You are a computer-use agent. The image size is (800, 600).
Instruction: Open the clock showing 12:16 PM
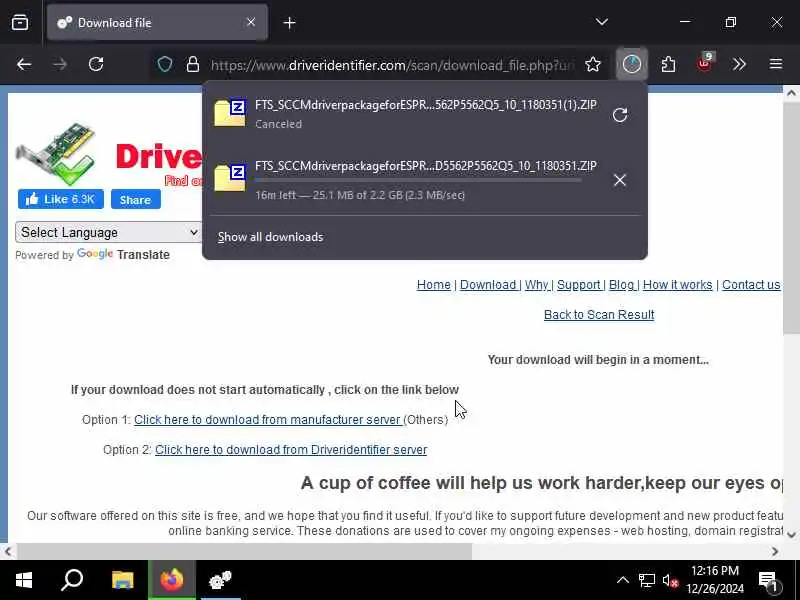pos(715,580)
